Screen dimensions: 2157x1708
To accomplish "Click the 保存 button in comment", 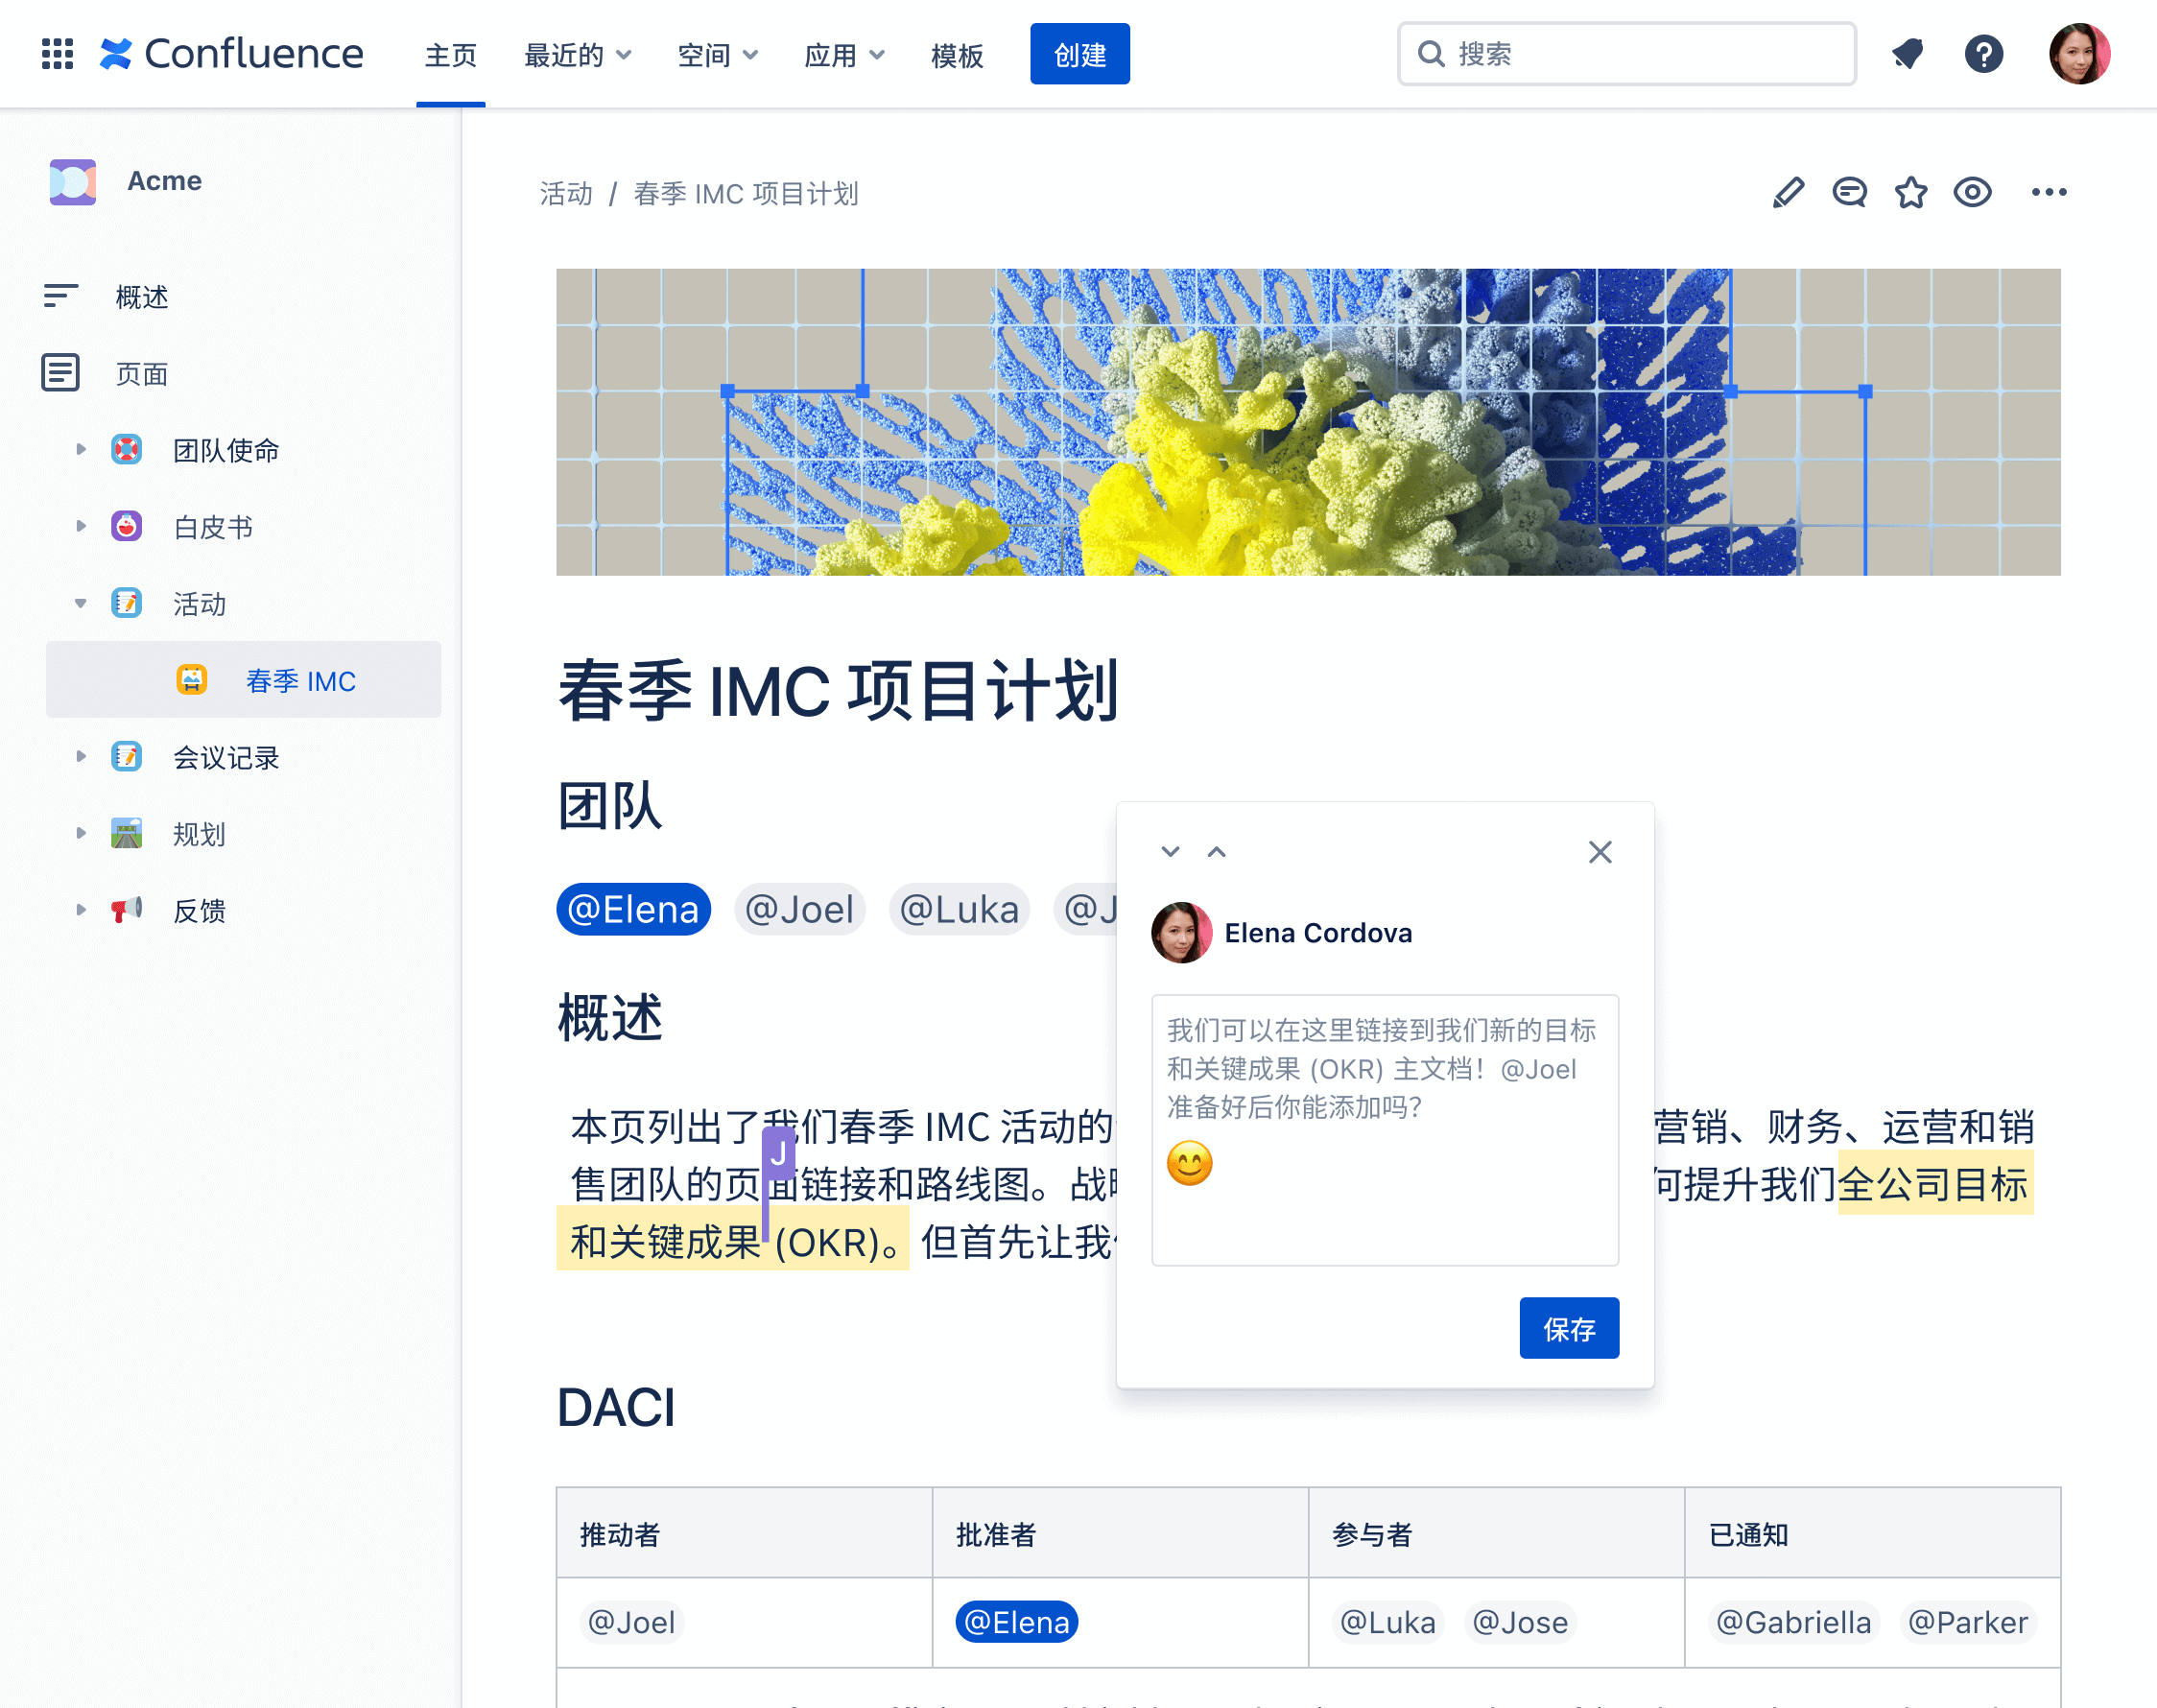I will tap(1568, 1328).
